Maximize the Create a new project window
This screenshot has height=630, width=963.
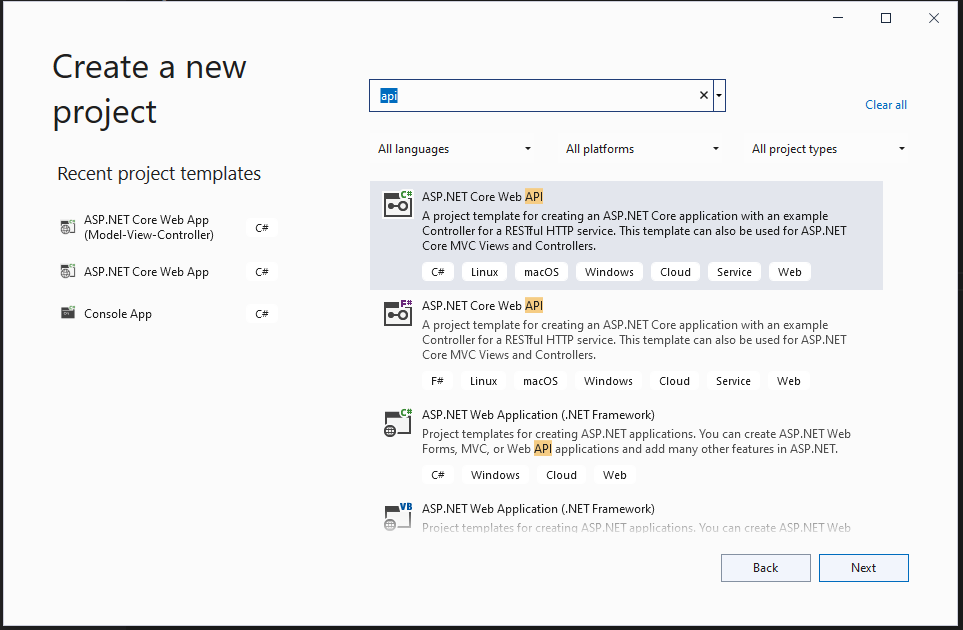click(885, 18)
